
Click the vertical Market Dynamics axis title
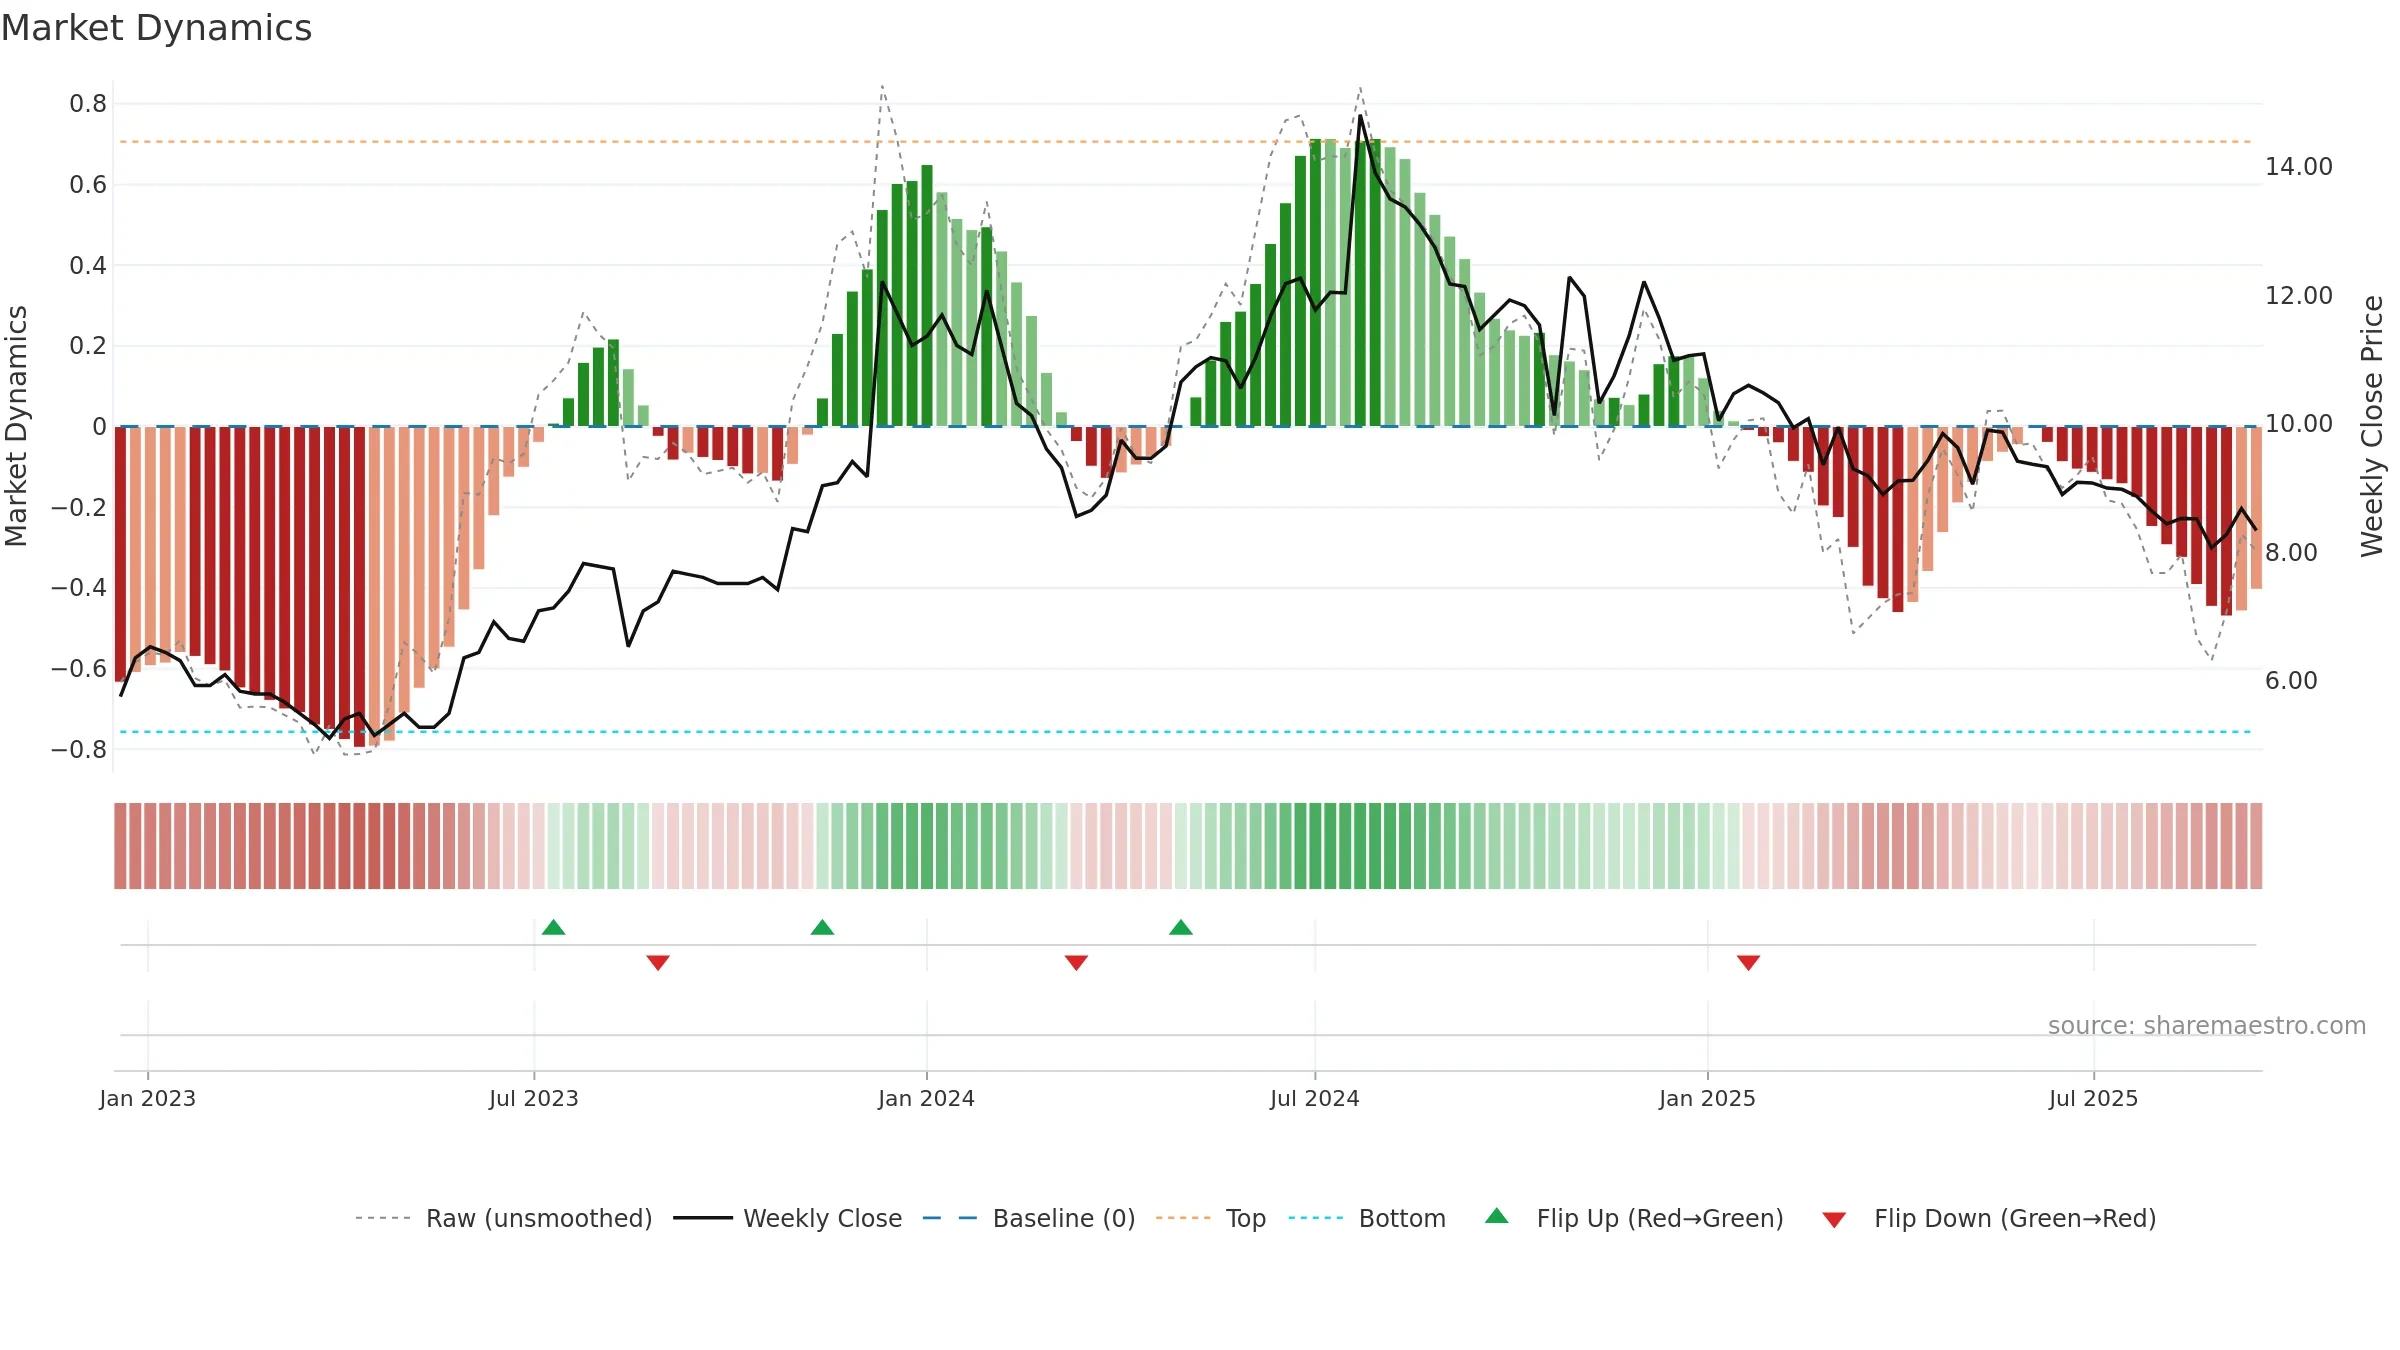pyautogui.click(x=16, y=426)
